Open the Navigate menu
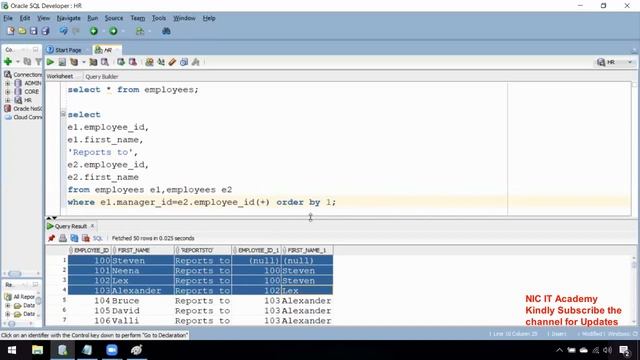This screenshot has height=360, width=640. [68, 18]
